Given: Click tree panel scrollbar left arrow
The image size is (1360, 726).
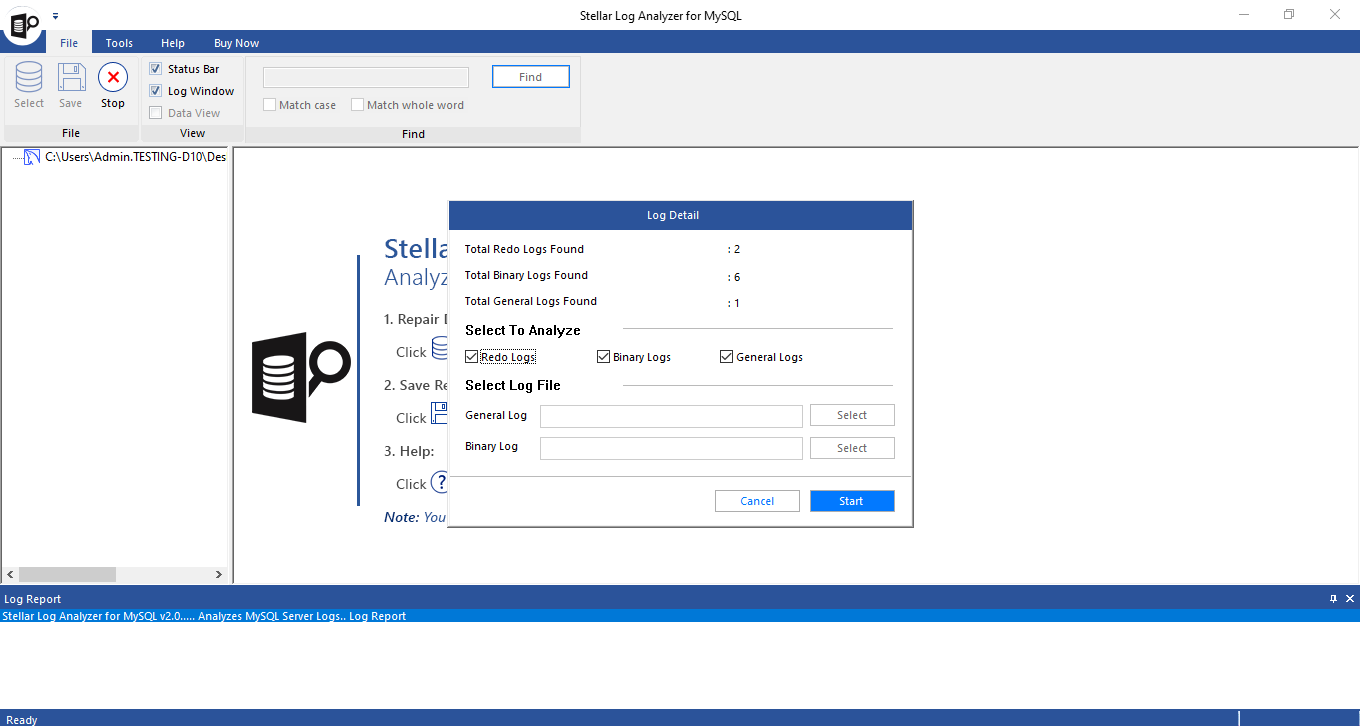Looking at the screenshot, I should 10,575.
